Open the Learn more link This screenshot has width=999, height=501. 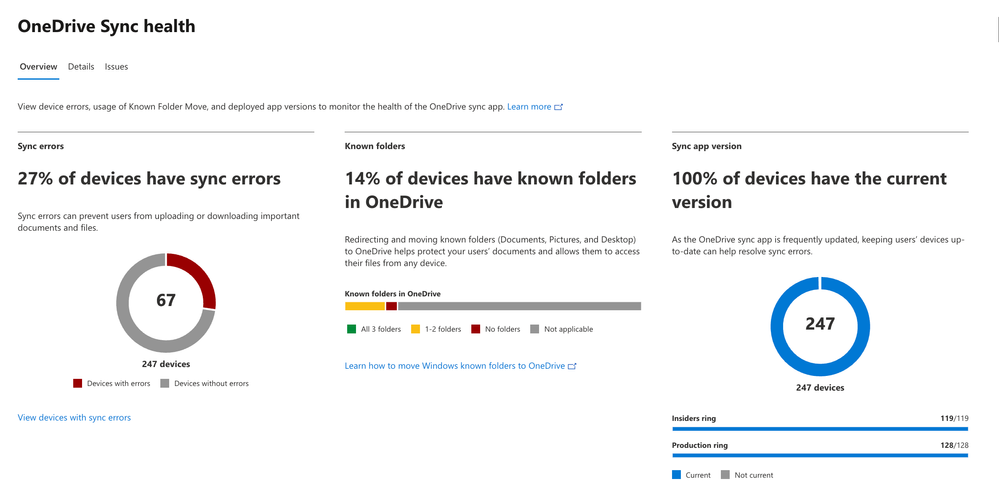529,107
